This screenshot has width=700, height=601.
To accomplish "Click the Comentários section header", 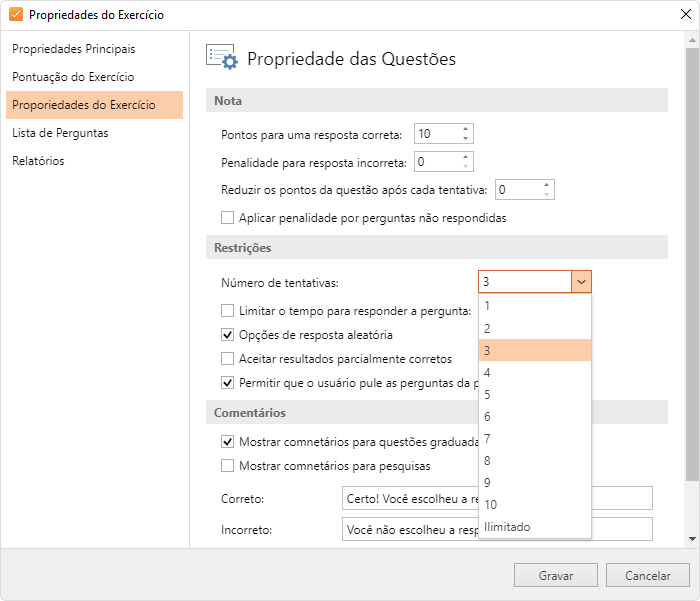I will (x=437, y=412).
